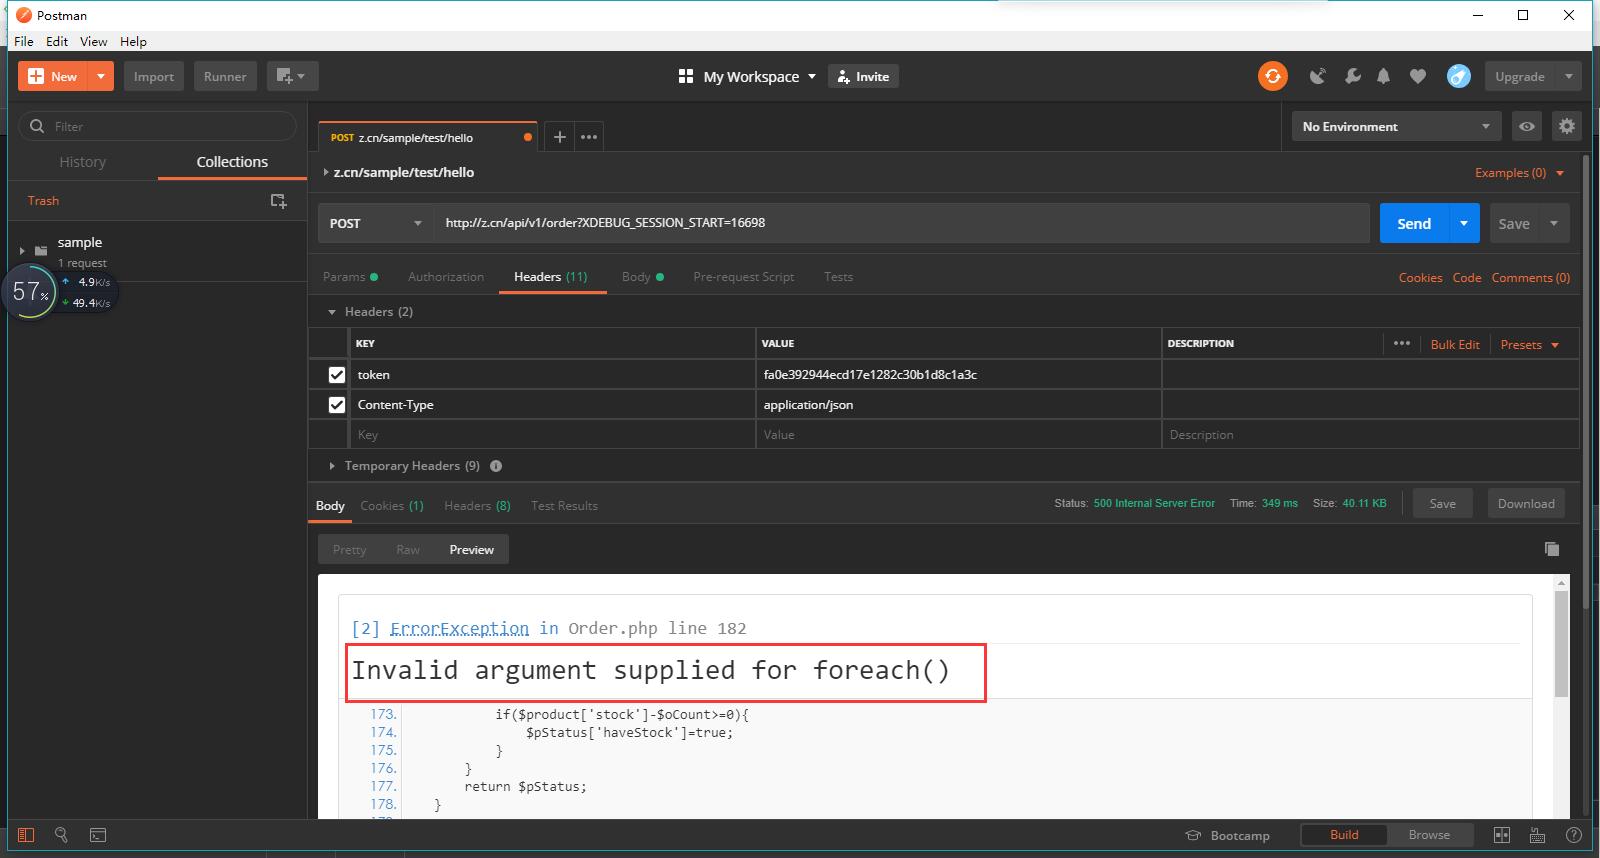Open tab options three-dots menu
Image resolution: width=1600 pixels, height=858 pixels.
pyautogui.click(x=589, y=137)
